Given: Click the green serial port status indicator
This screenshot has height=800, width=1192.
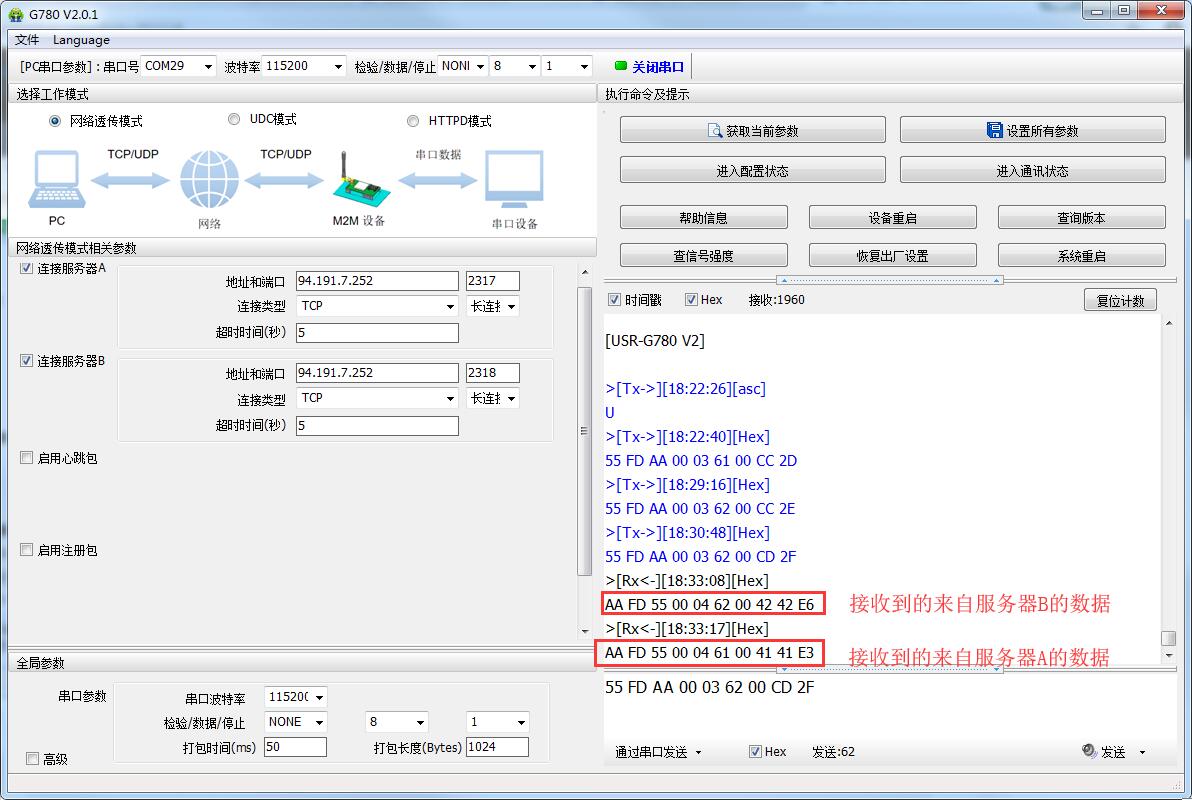Looking at the screenshot, I should click(620, 67).
